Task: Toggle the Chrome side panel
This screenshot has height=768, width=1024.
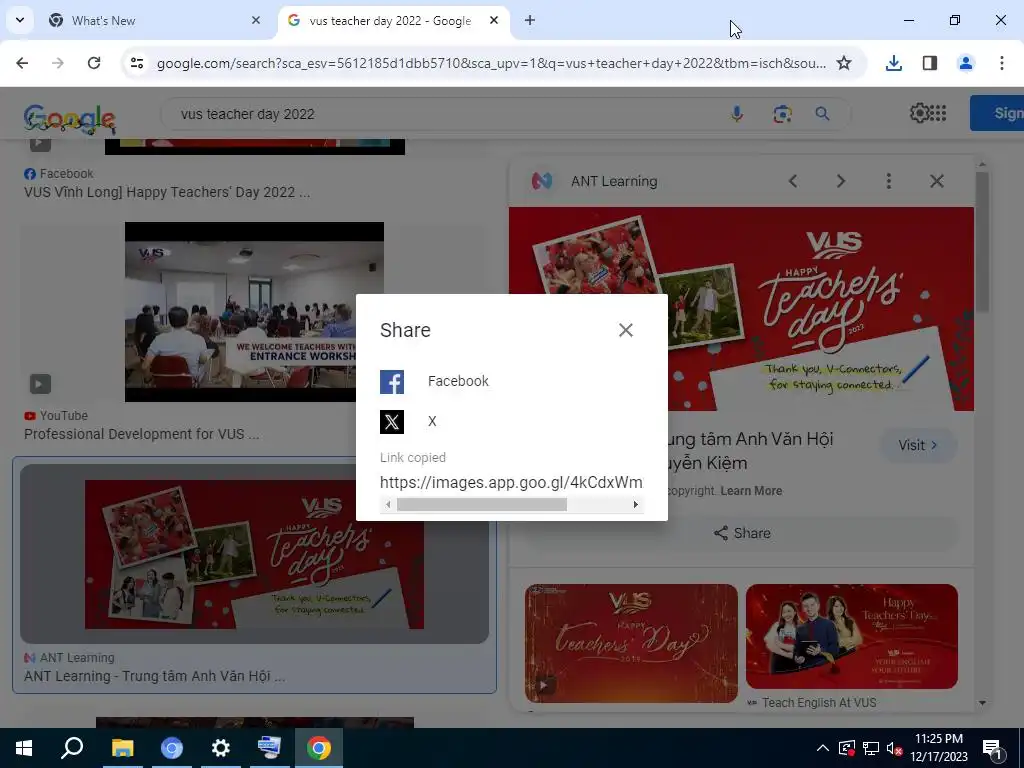Action: (x=930, y=63)
